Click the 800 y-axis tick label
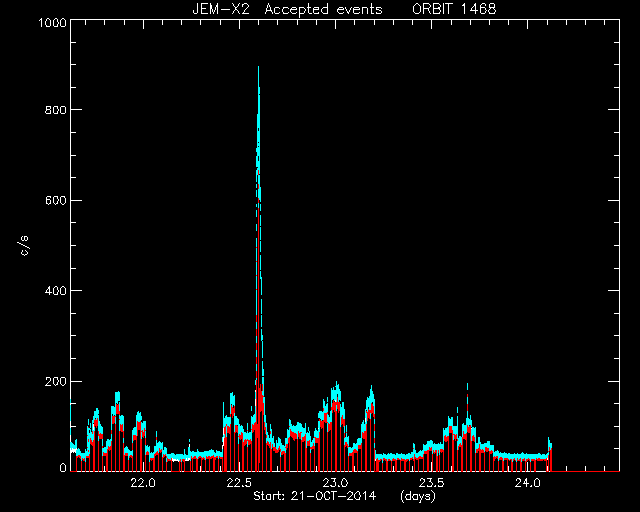This screenshot has height=512, width=640. [x=55, y=109]
